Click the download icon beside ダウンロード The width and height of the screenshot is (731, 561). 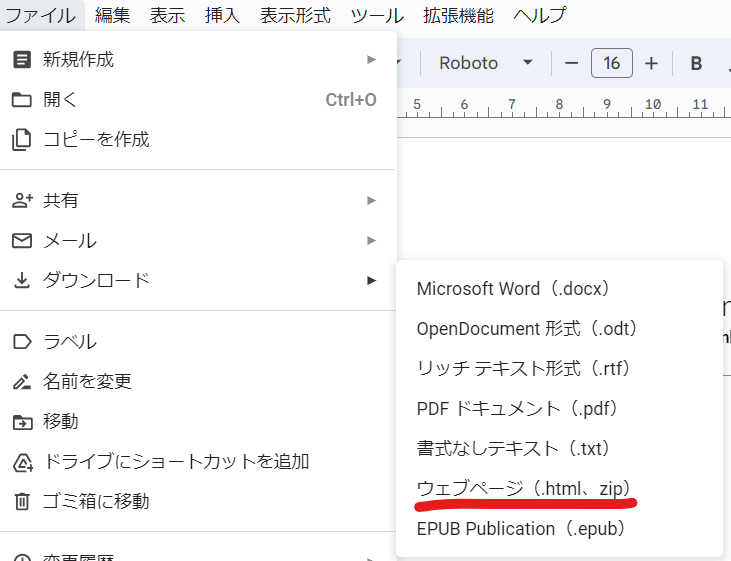[22, 281]
